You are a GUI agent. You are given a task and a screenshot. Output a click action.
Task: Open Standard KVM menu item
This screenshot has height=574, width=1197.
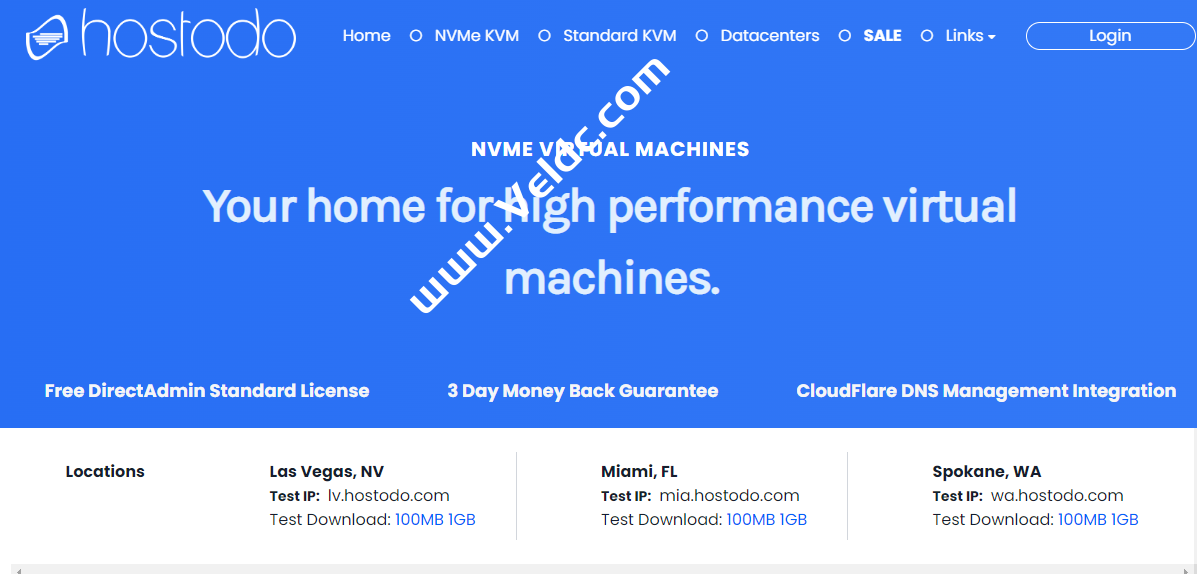click(x=619, y=36)
